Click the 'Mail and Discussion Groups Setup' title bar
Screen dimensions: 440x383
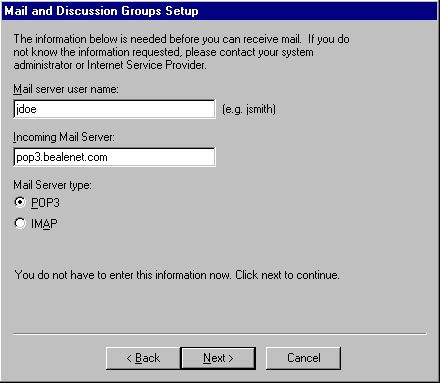[220, 11]
